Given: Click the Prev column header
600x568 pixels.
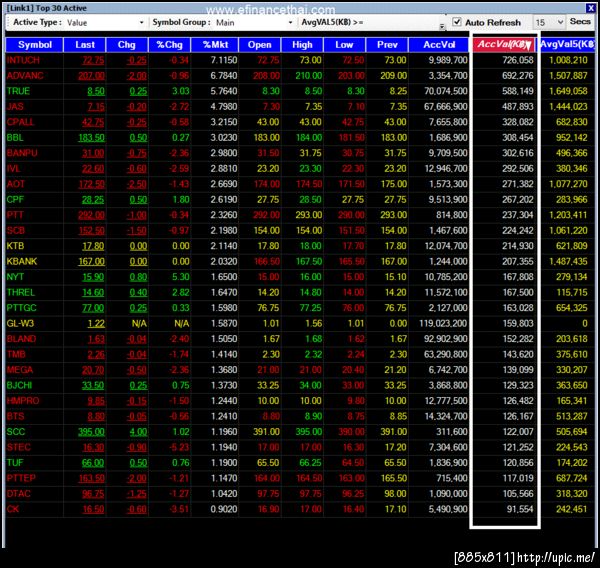Looking at the screenshot, I should [x=387, y=45].
